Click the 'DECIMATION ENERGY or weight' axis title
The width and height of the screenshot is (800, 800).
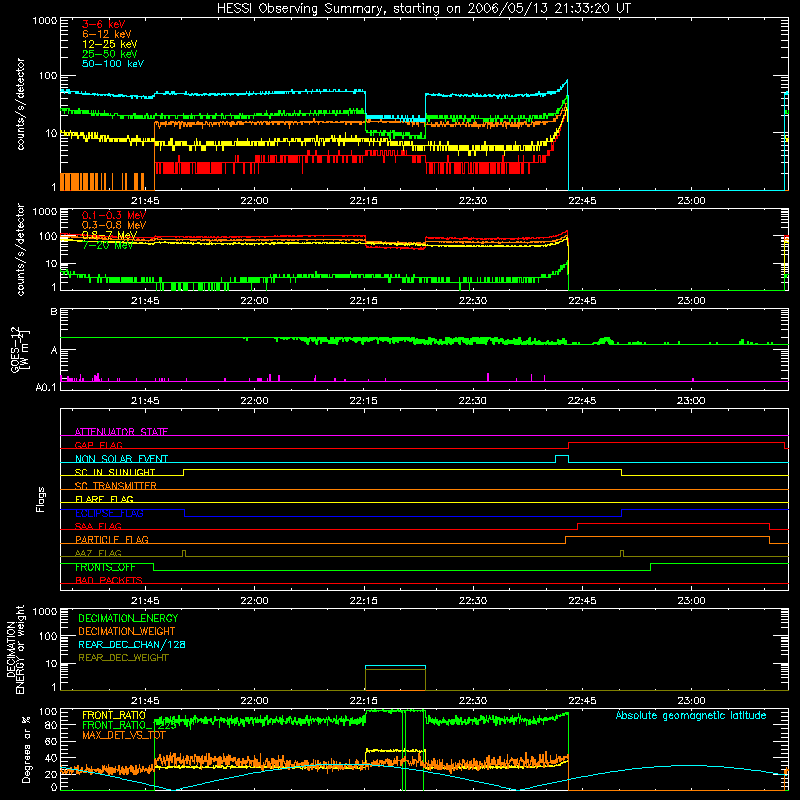pos(15,649)
